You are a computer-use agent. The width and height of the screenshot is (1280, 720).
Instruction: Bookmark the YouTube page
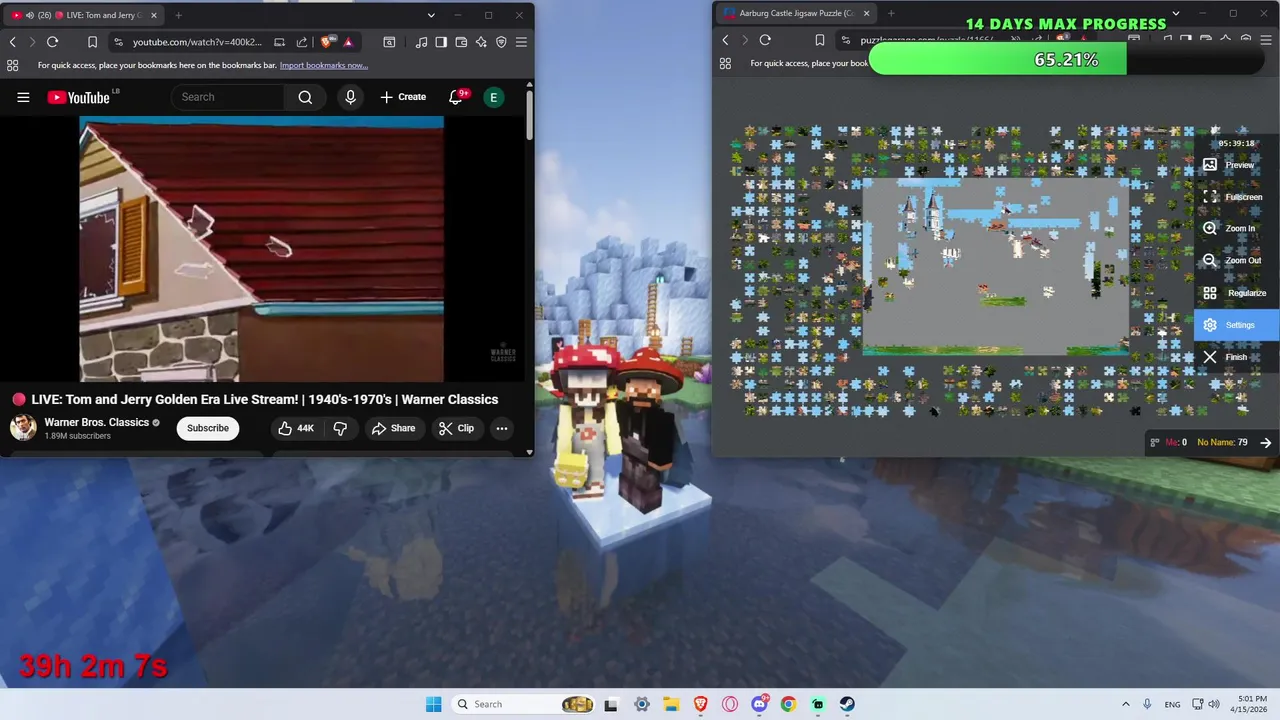pos(92,42)
